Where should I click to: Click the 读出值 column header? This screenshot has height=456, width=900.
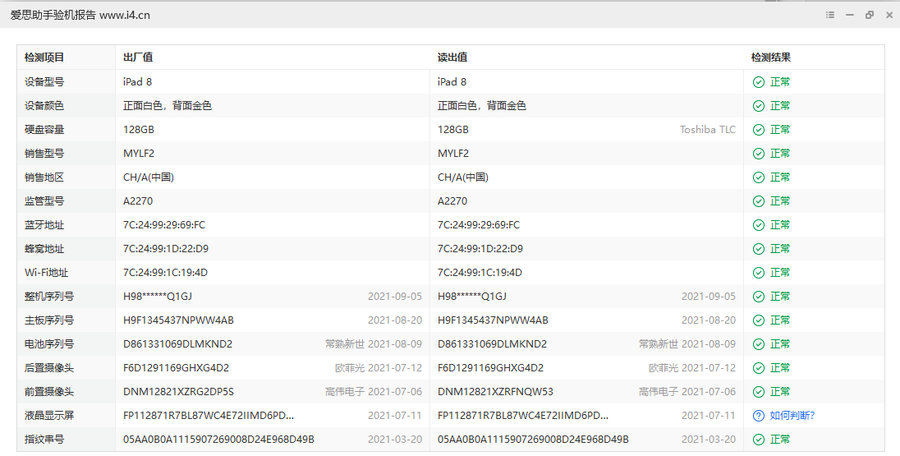pos(452,57)
